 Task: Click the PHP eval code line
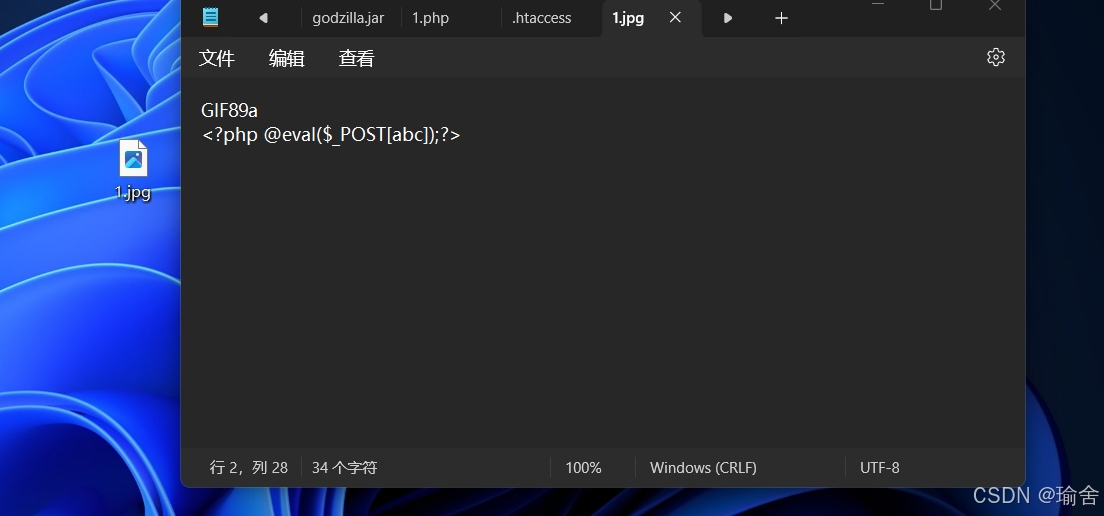tap(331, 134)
